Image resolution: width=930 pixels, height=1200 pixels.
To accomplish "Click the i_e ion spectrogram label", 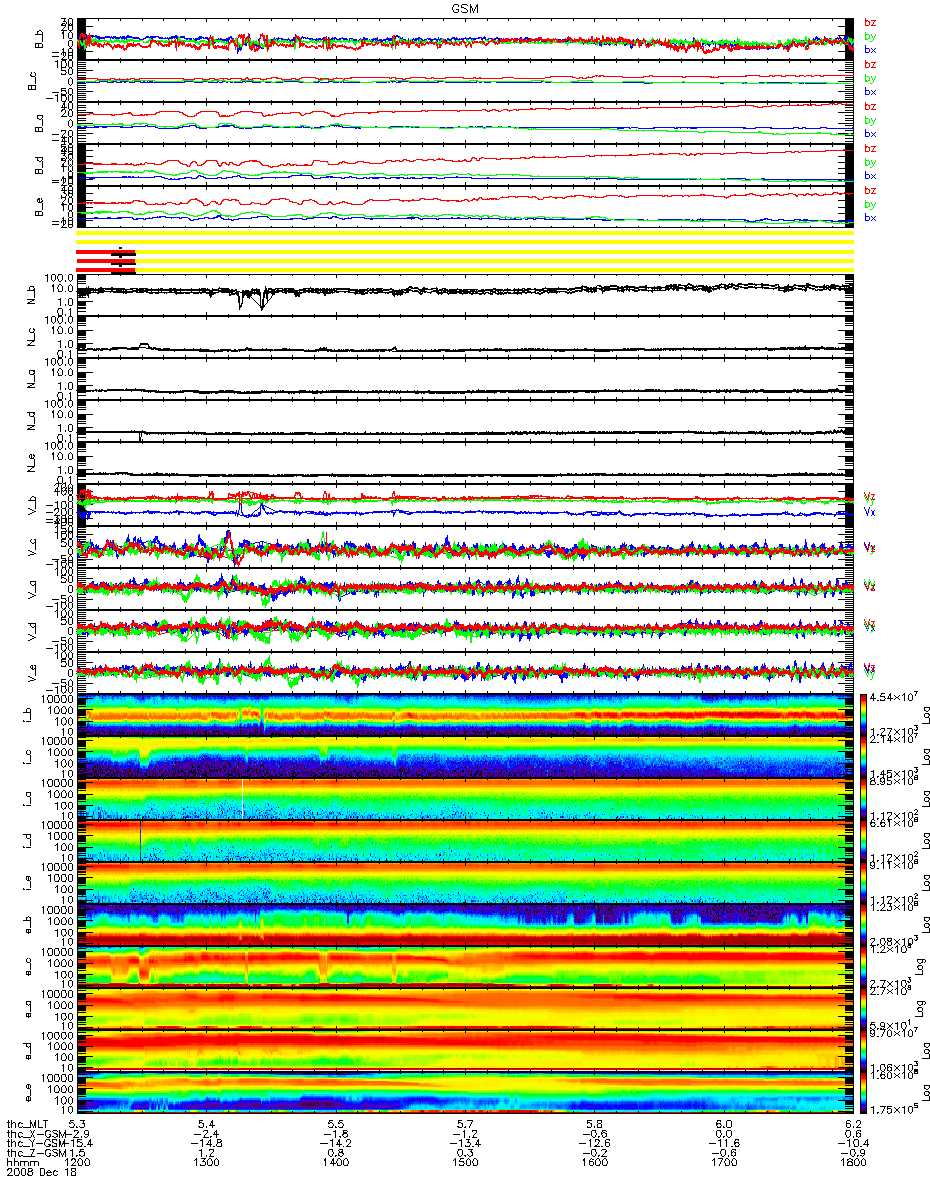I will pyautogui.click(x=28, y=882).
